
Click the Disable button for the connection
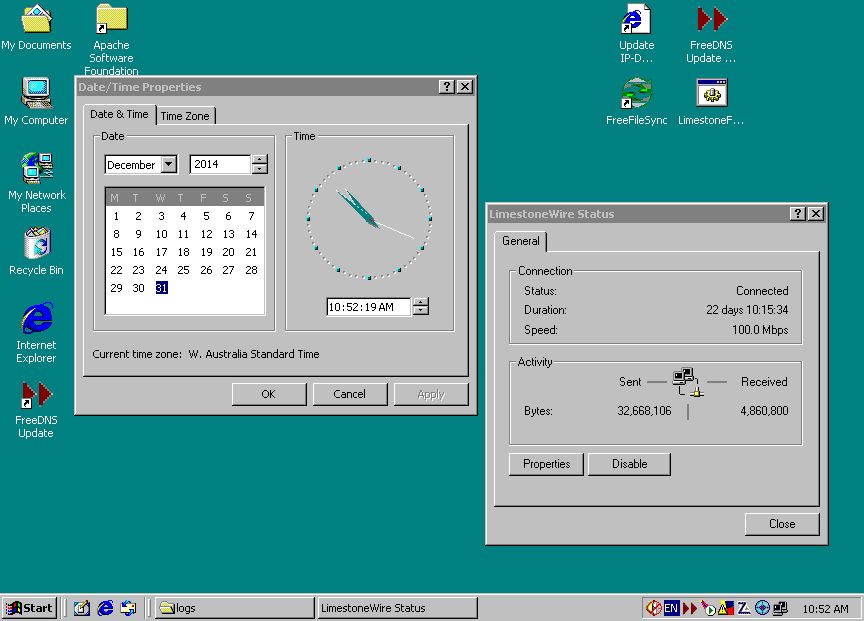pyautogui.click(x=629, y=464)
